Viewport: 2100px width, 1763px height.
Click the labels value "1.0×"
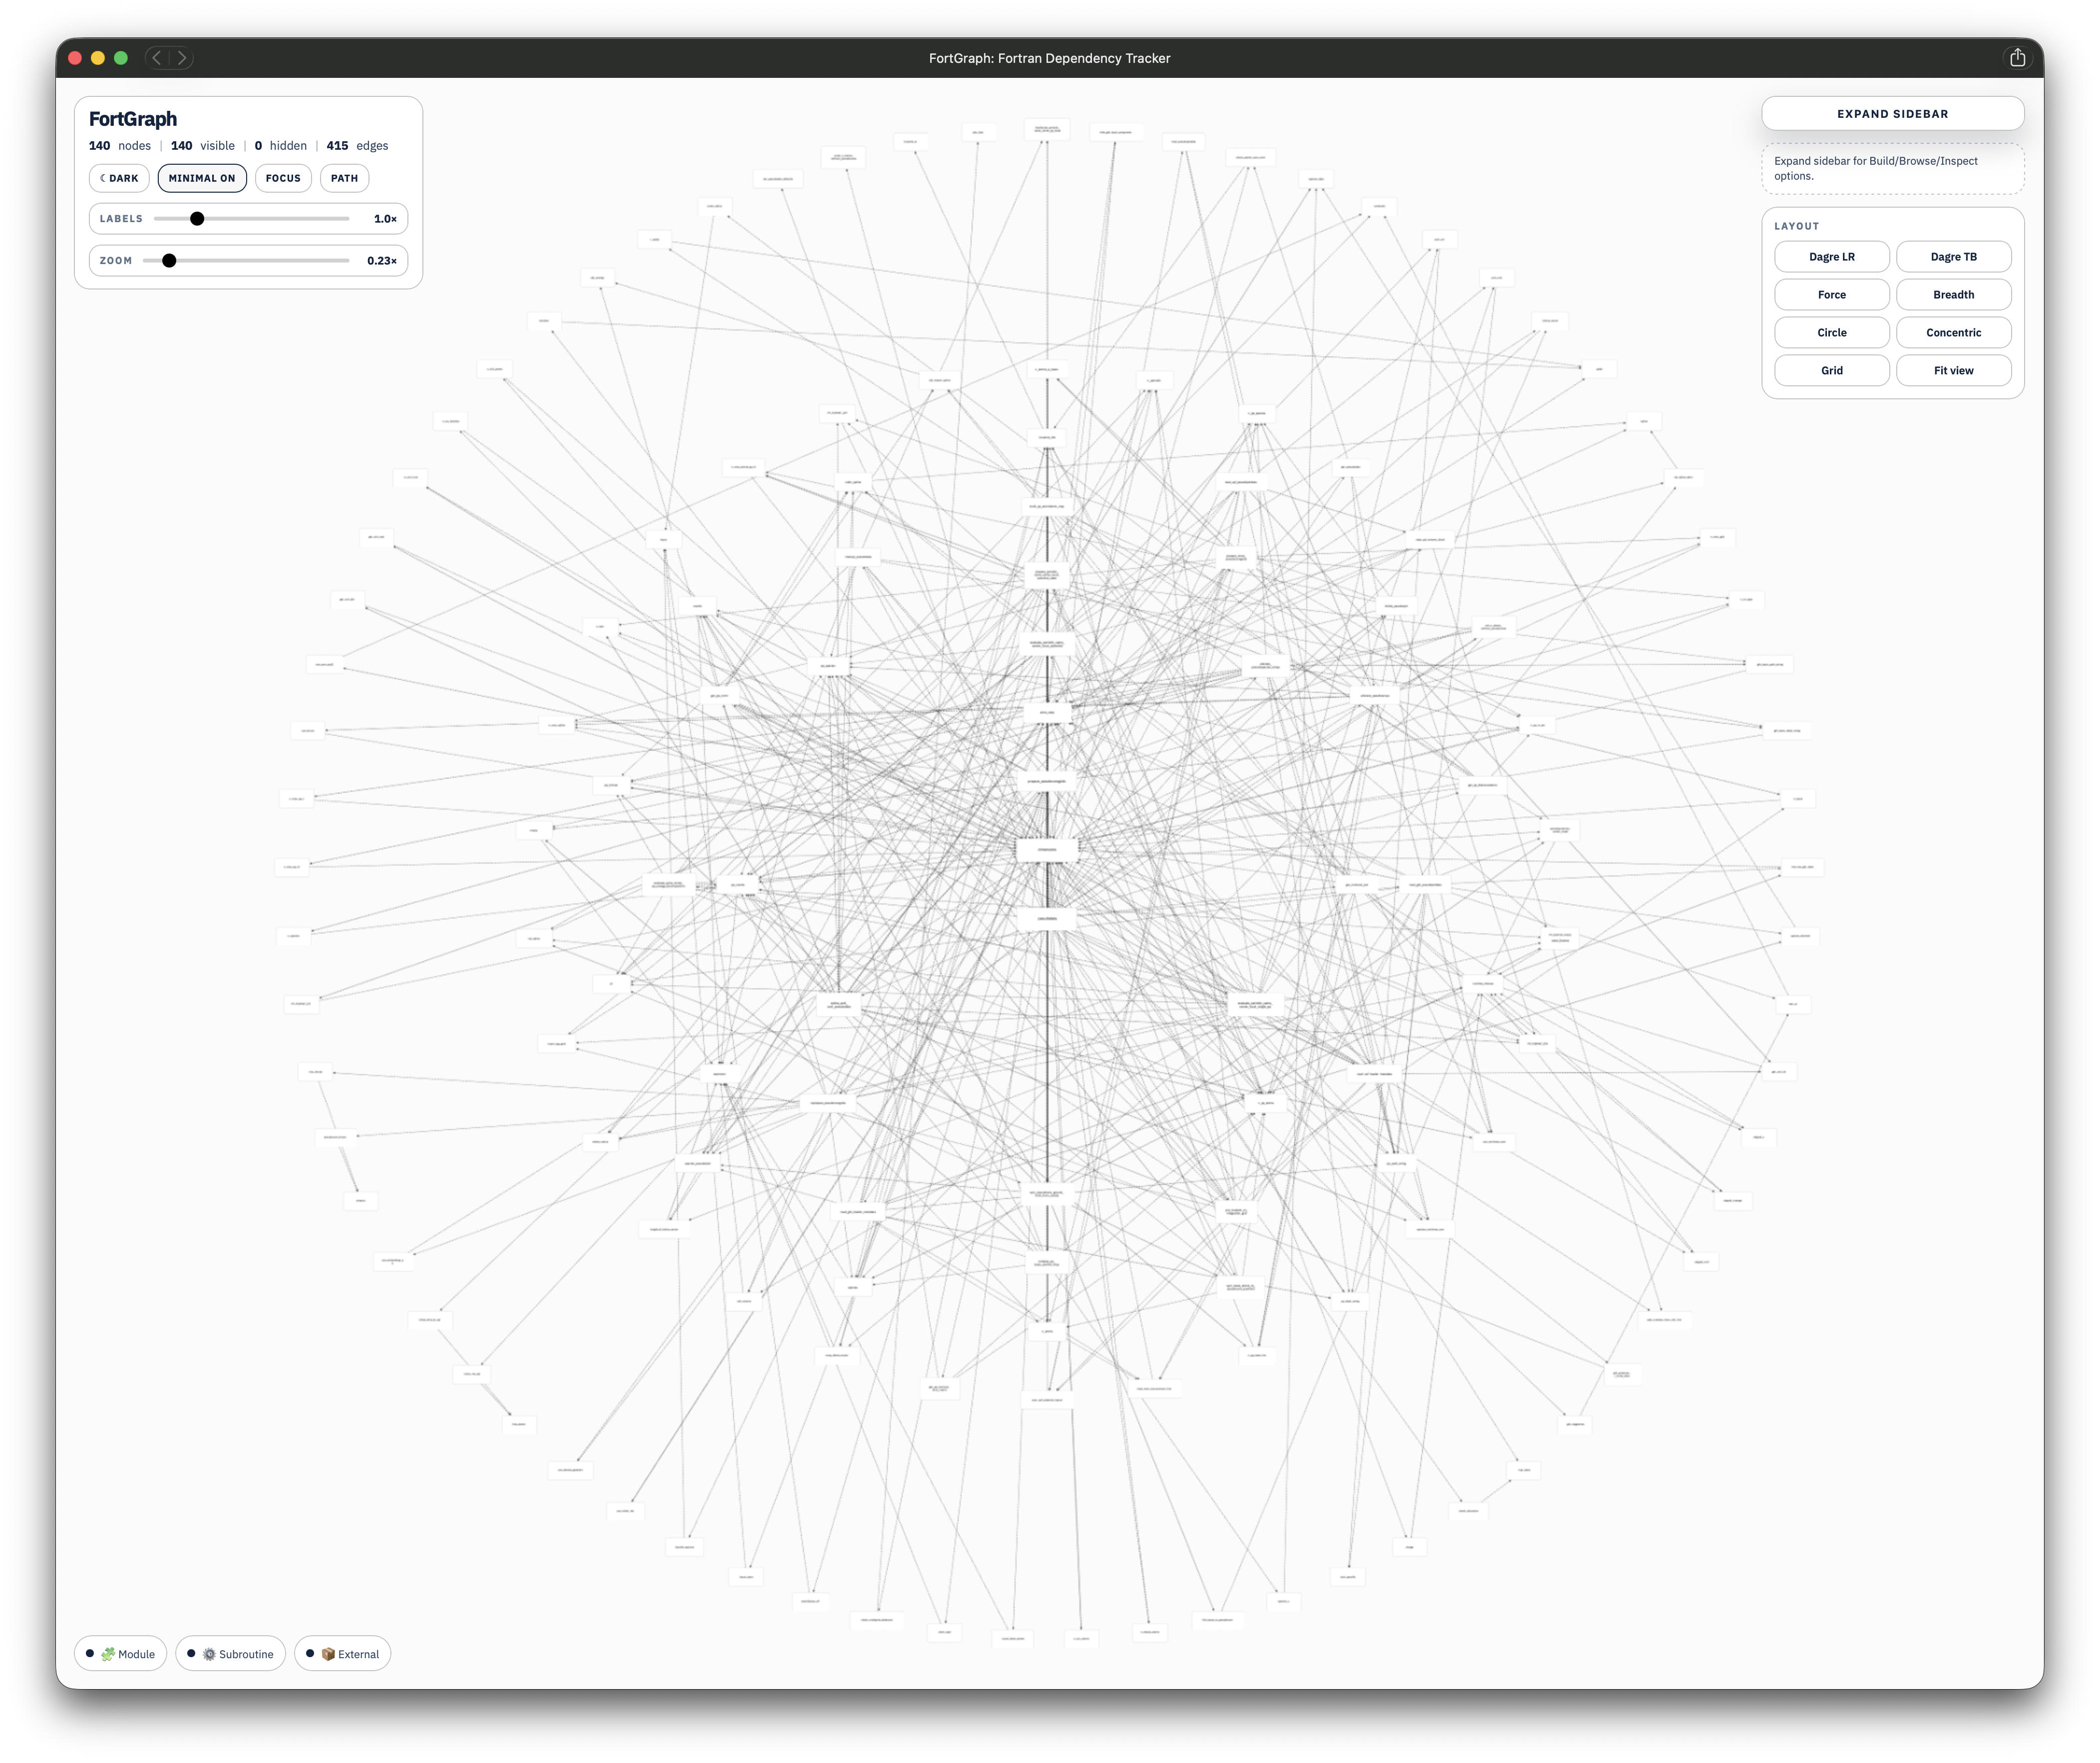point(385,219)
